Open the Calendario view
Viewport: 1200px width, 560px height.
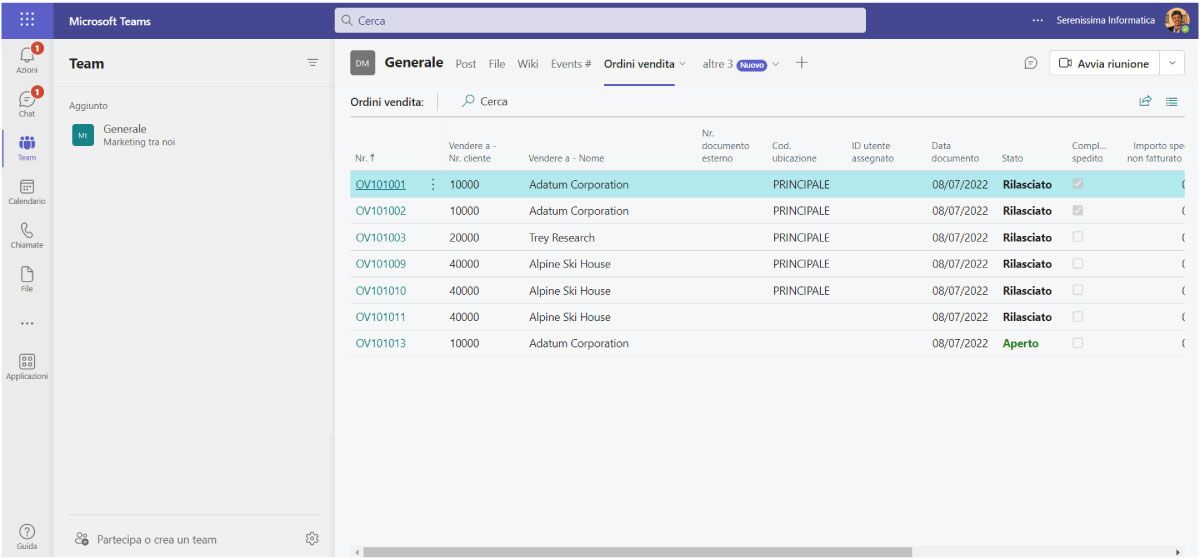pos(27,191)
